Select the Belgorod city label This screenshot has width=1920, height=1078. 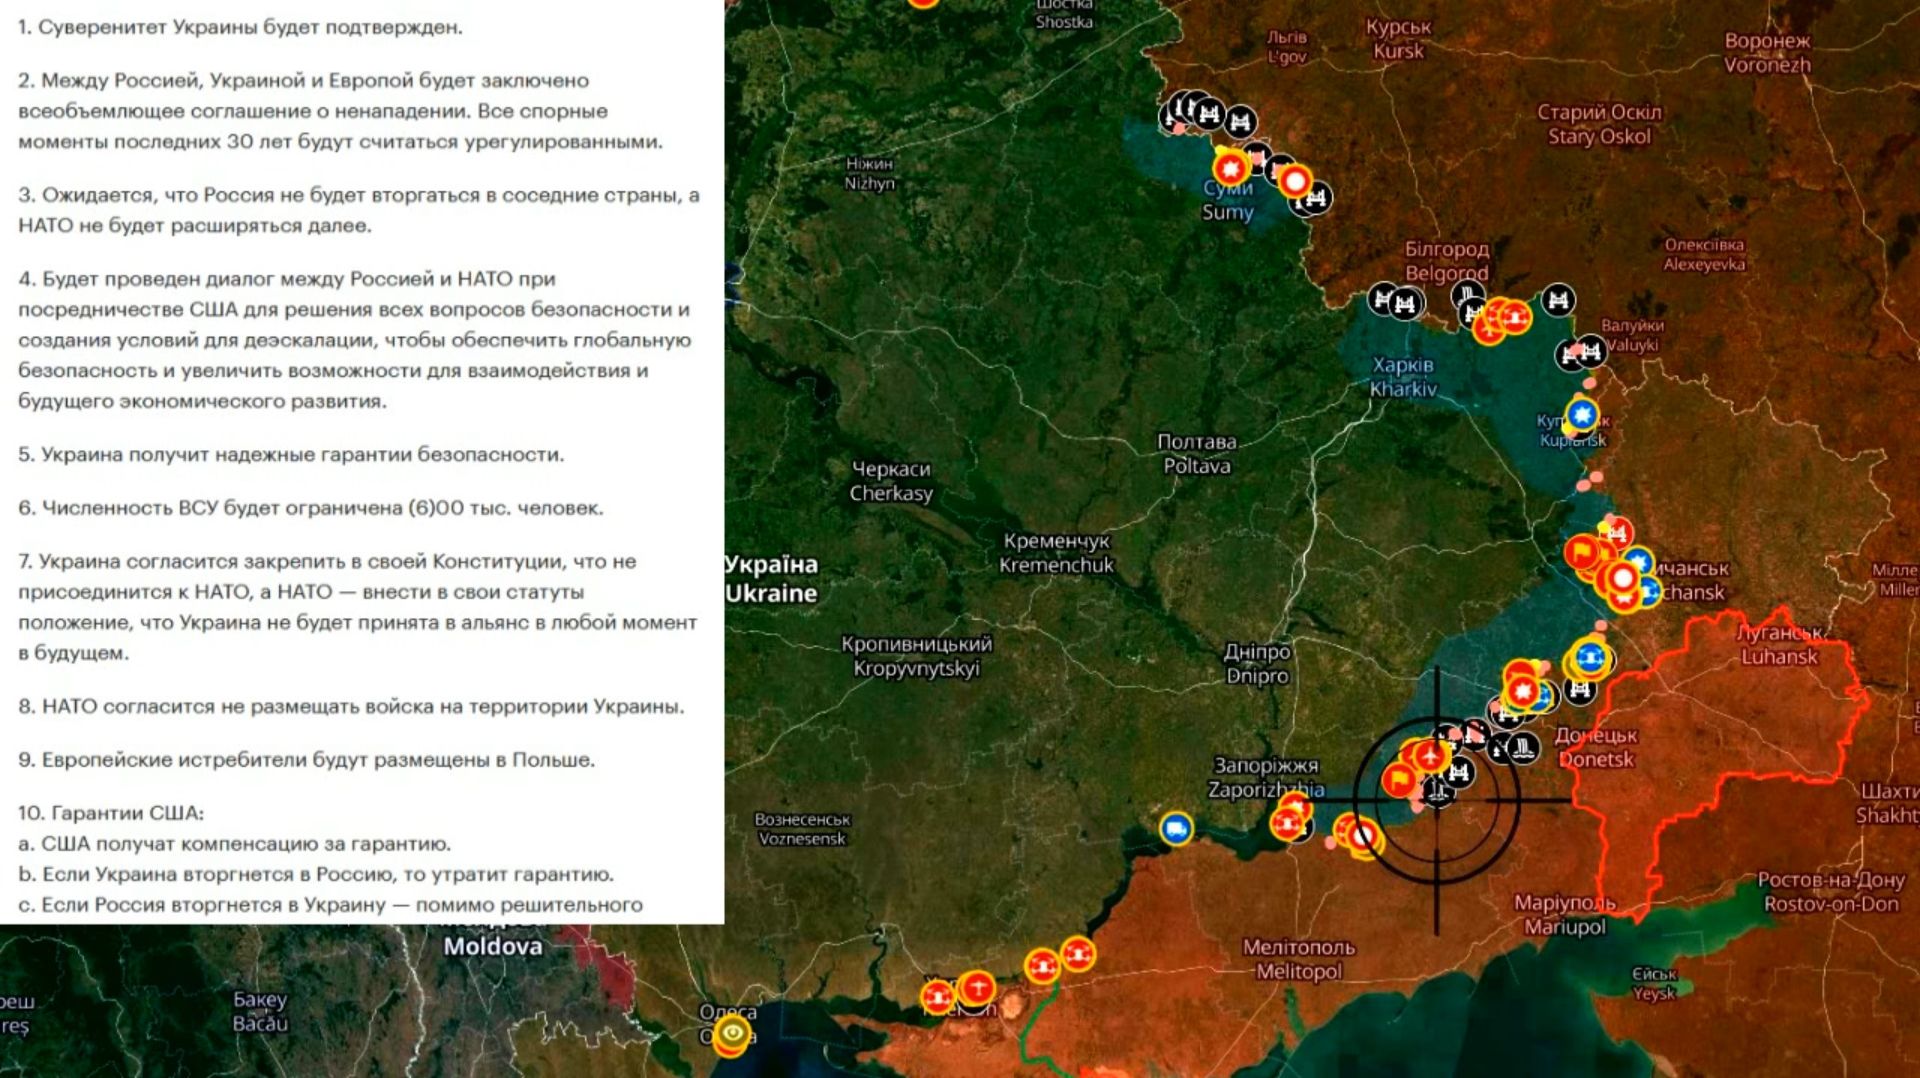1447,261
